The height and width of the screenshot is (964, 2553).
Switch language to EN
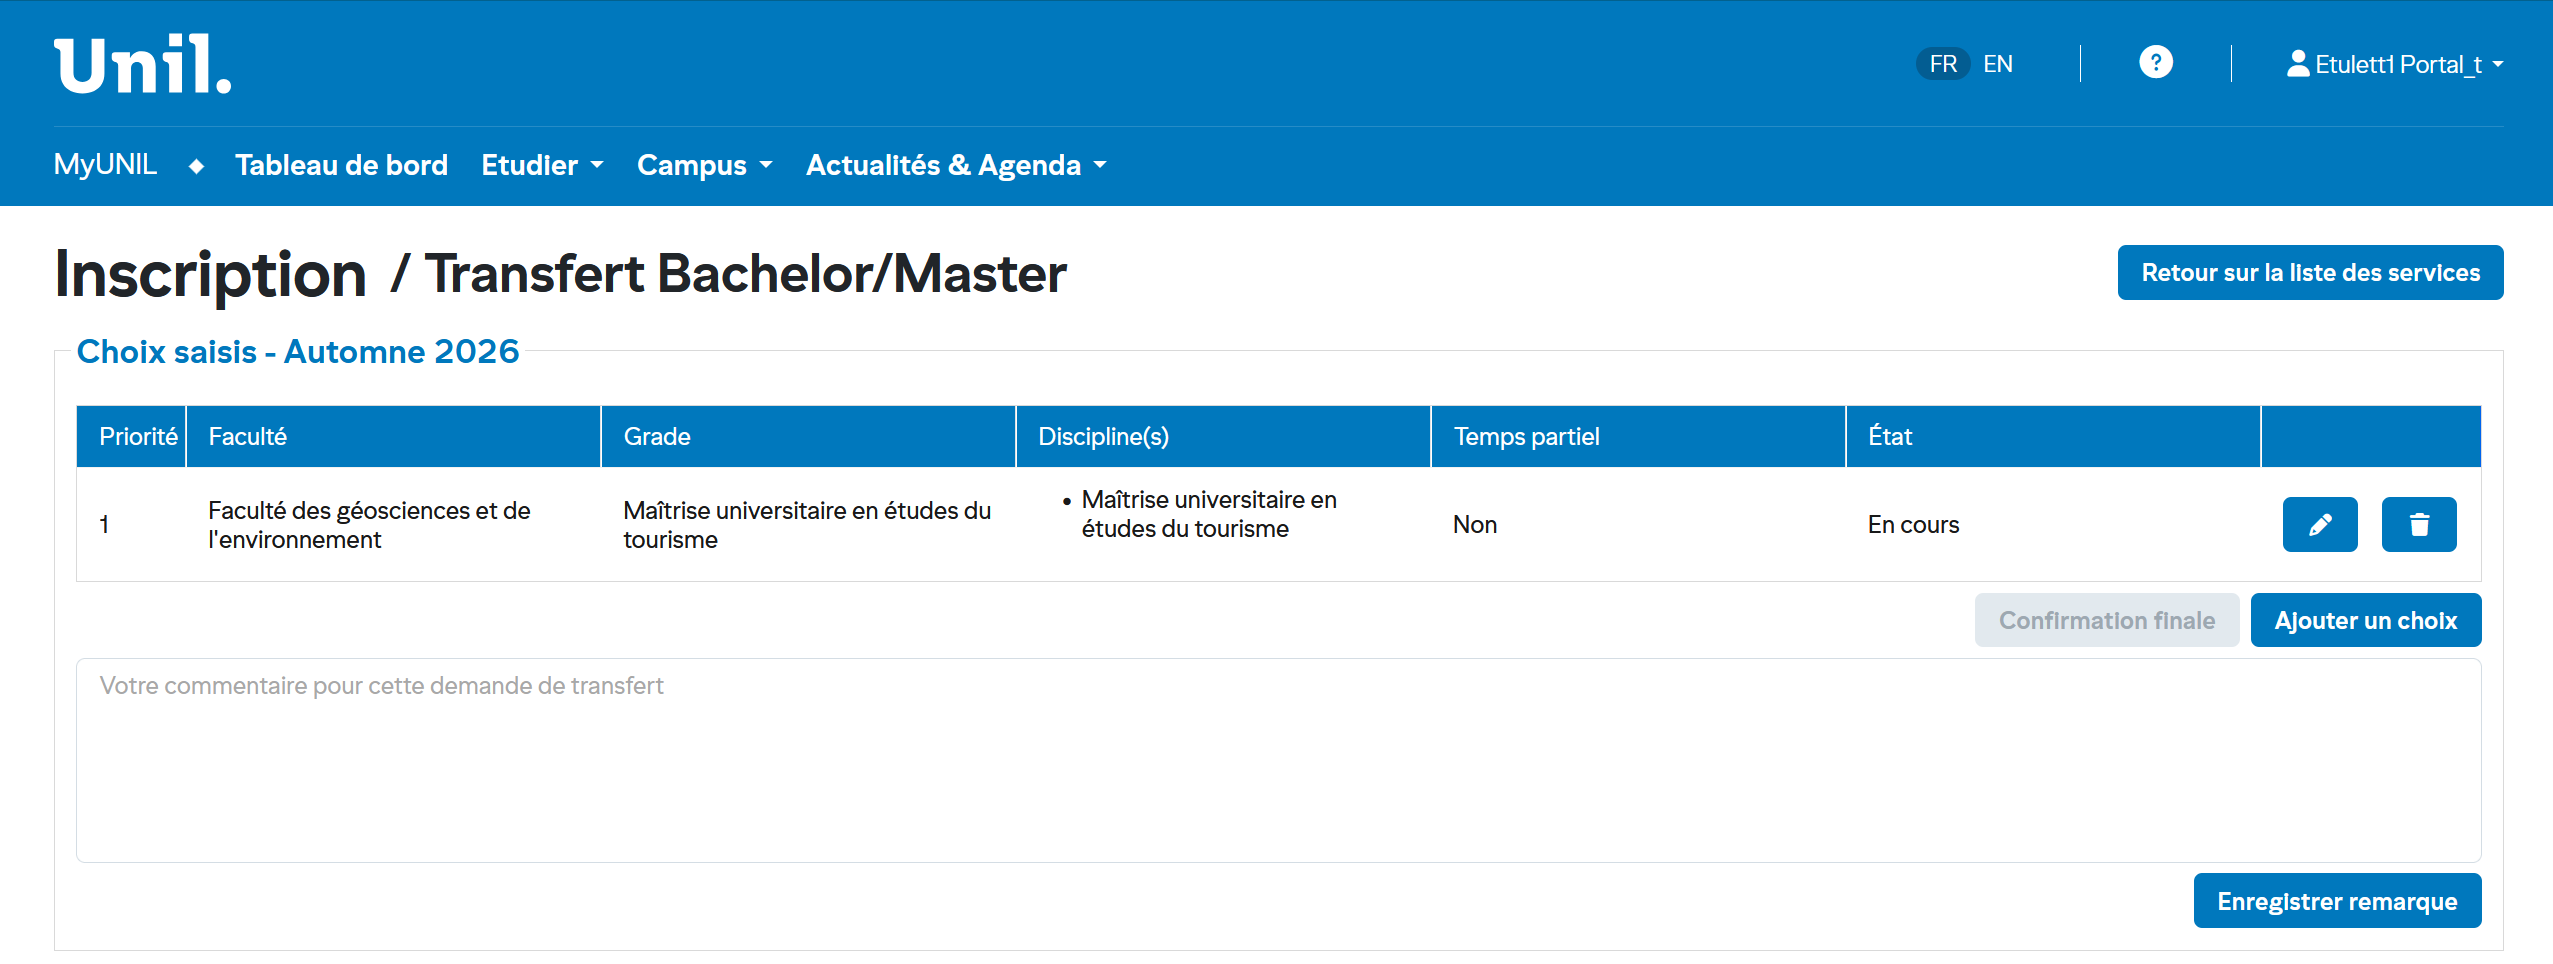point(1997,64)
